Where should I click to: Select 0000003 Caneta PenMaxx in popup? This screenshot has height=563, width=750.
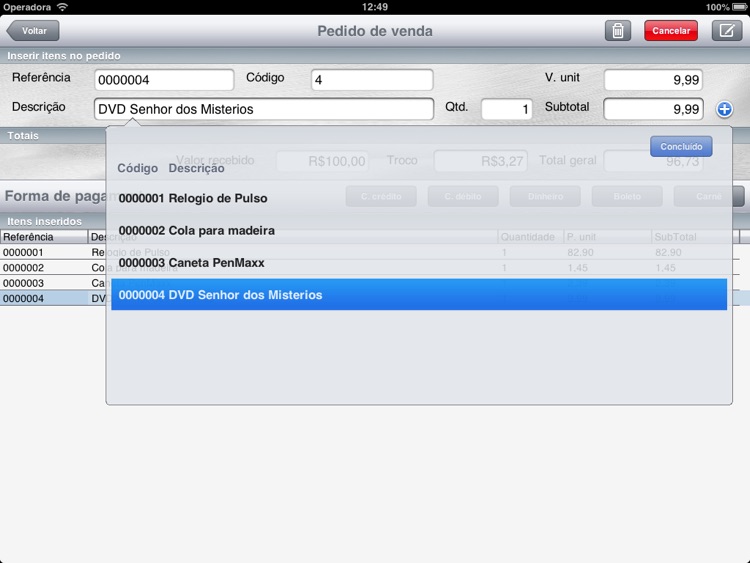pyautogui.click(x=419, y=263)
